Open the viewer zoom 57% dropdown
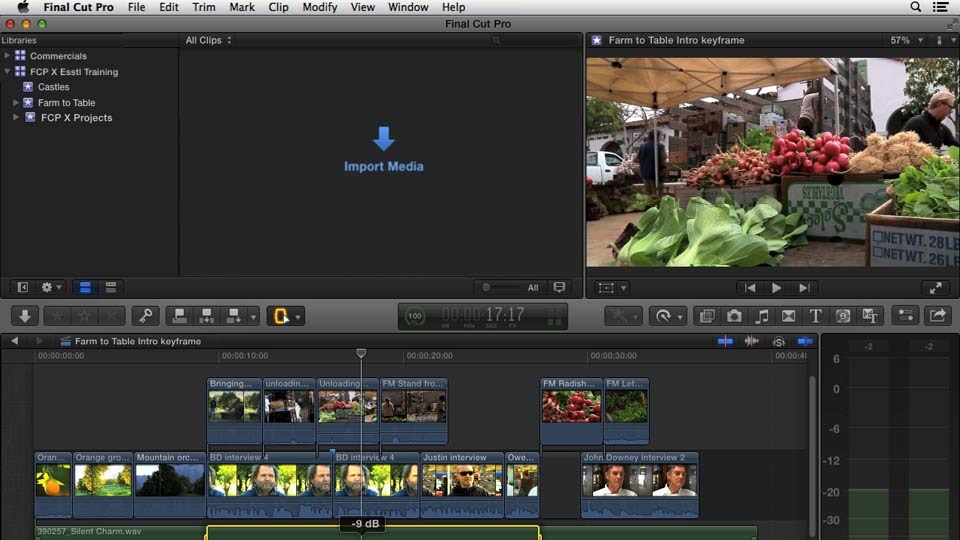960x540 pixels. click(x=904, y=40)
